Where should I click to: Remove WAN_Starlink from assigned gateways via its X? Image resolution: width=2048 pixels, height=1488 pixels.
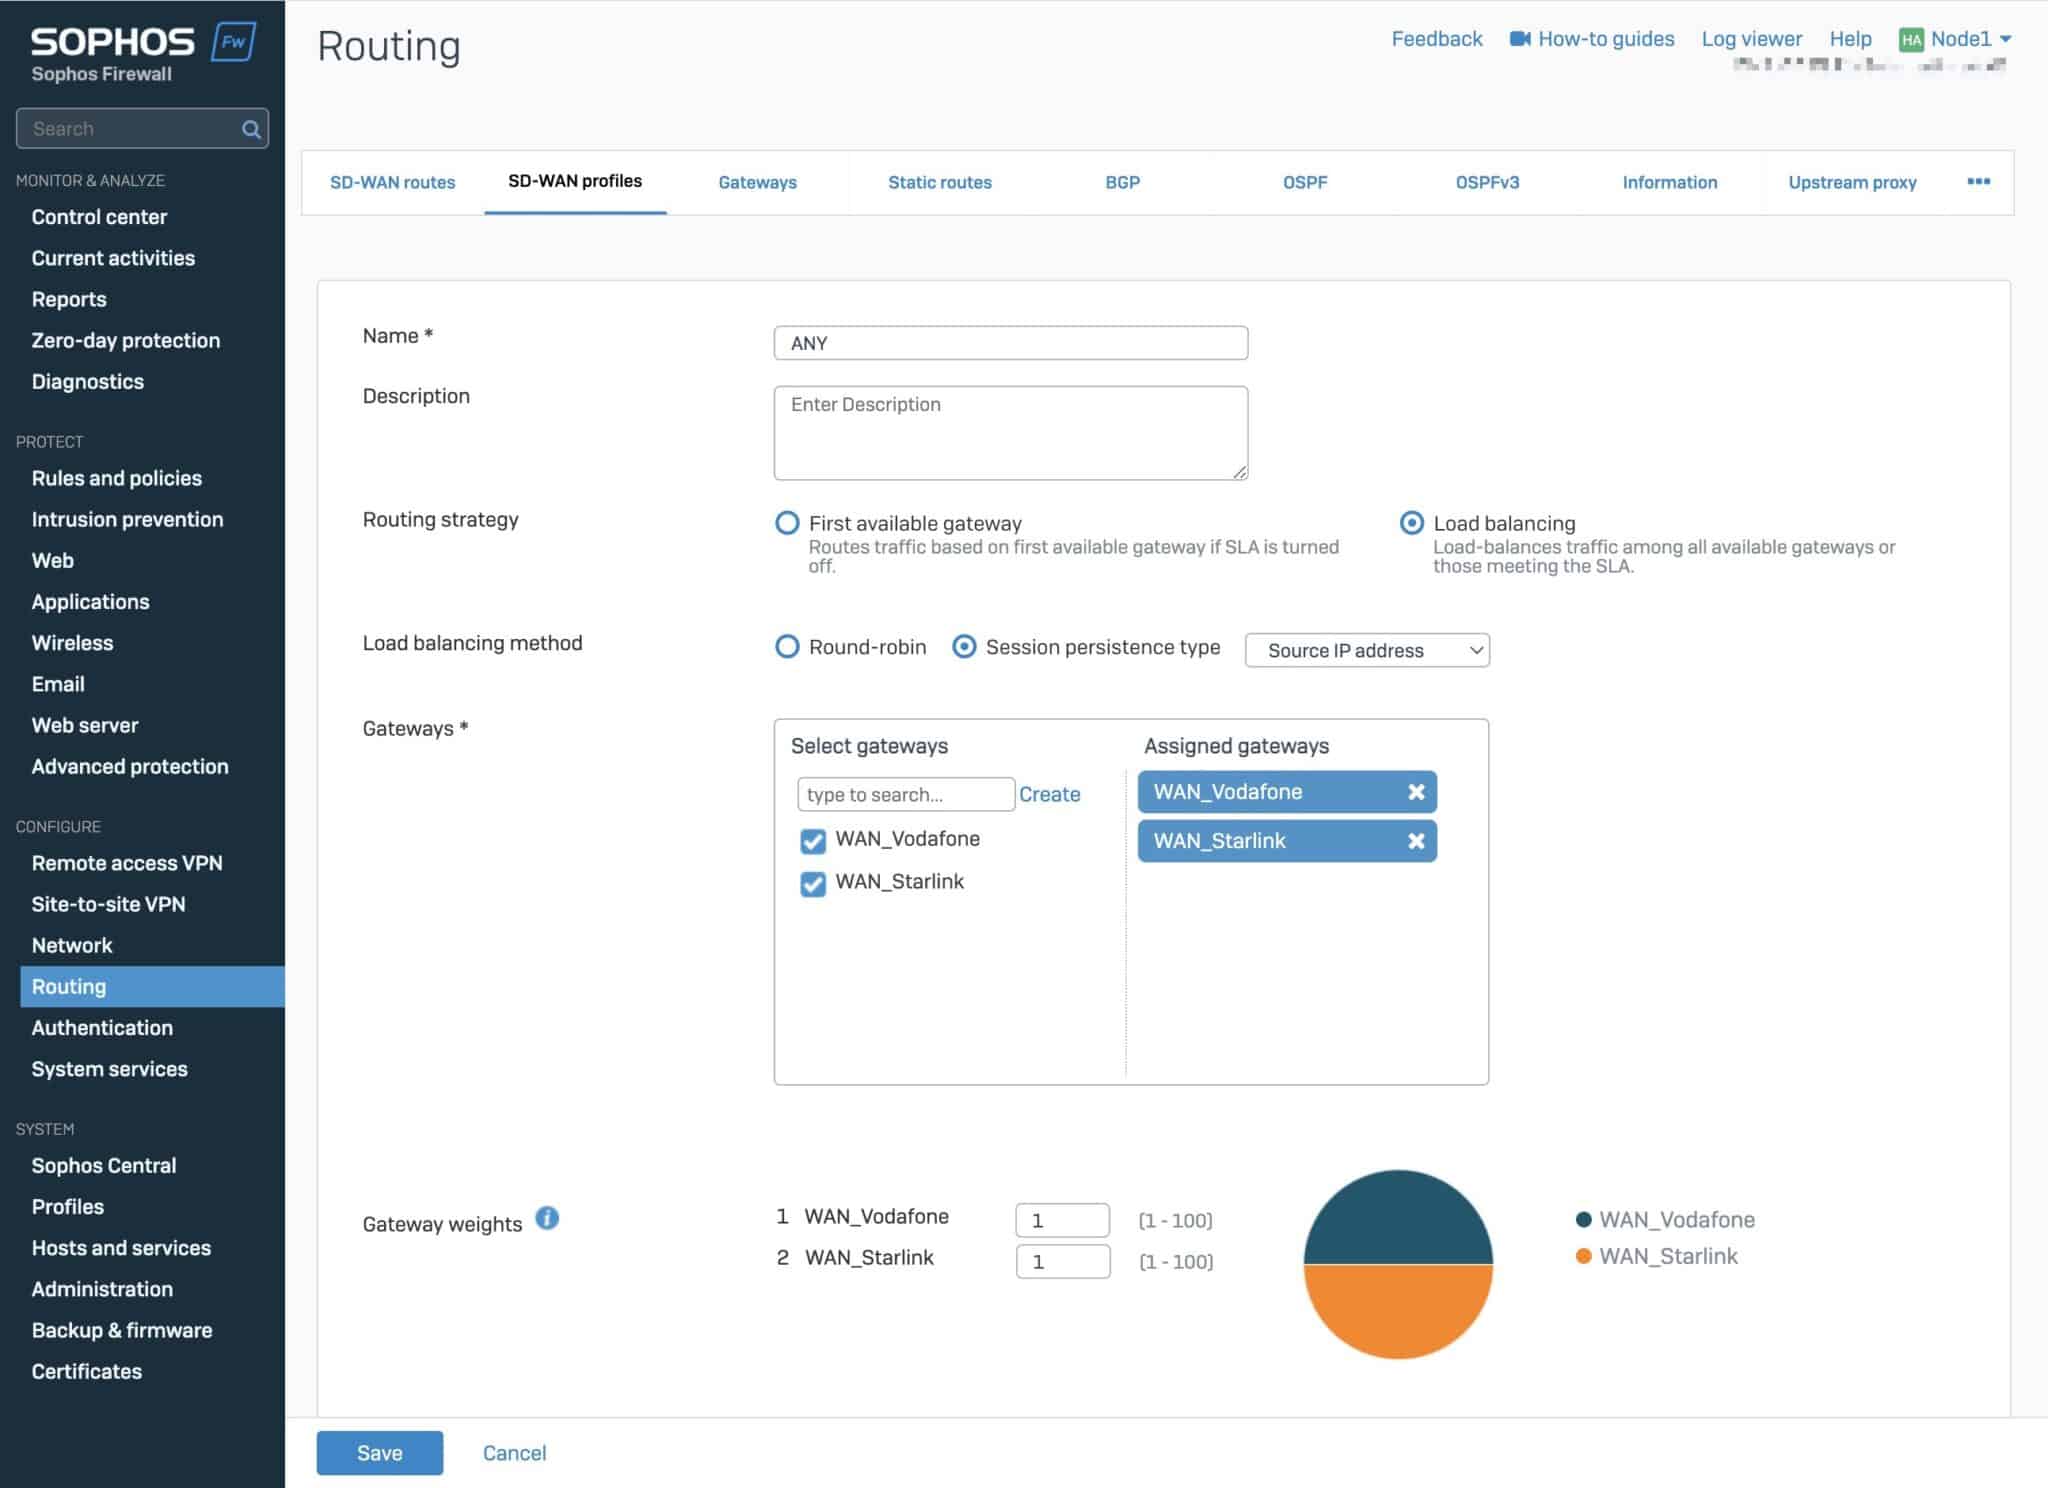pos(1415,841)
